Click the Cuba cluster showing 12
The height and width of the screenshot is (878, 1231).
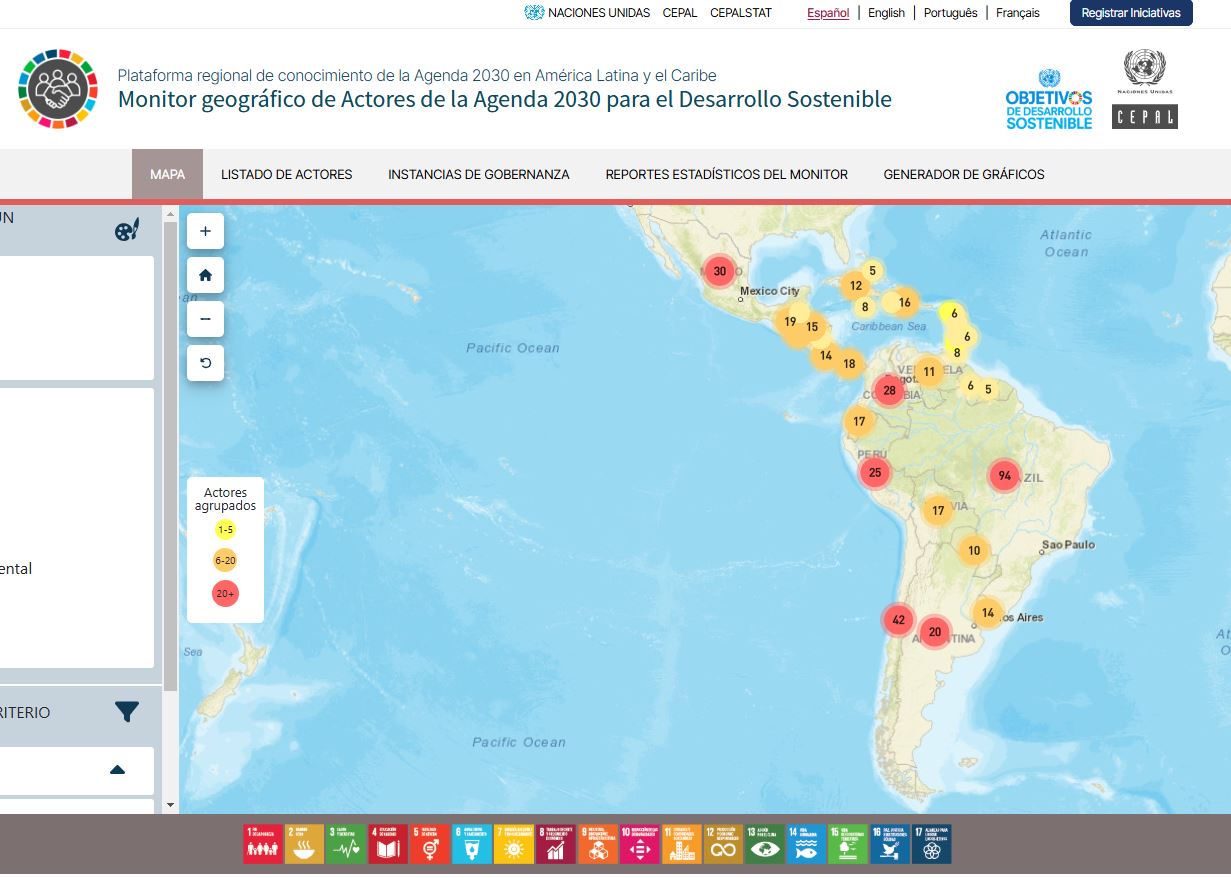[x=856, y=286]
